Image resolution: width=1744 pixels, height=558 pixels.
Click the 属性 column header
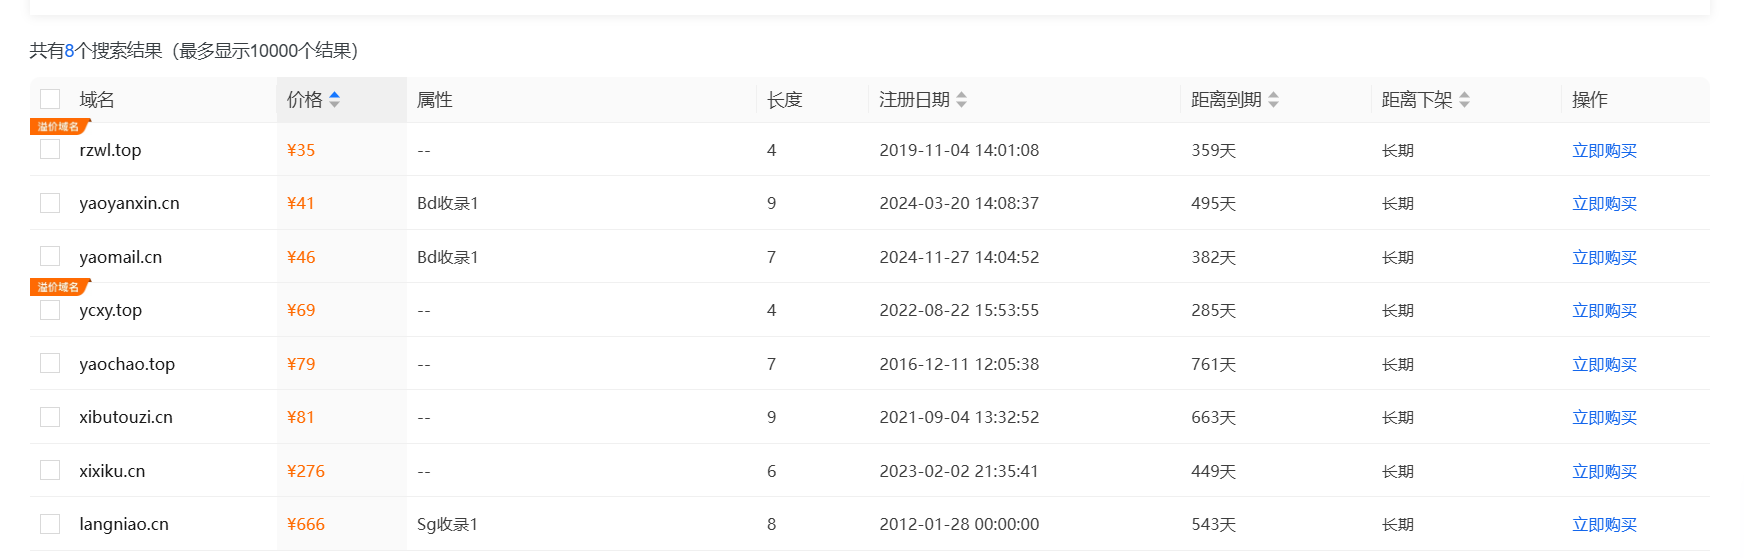tap(434, 100)
